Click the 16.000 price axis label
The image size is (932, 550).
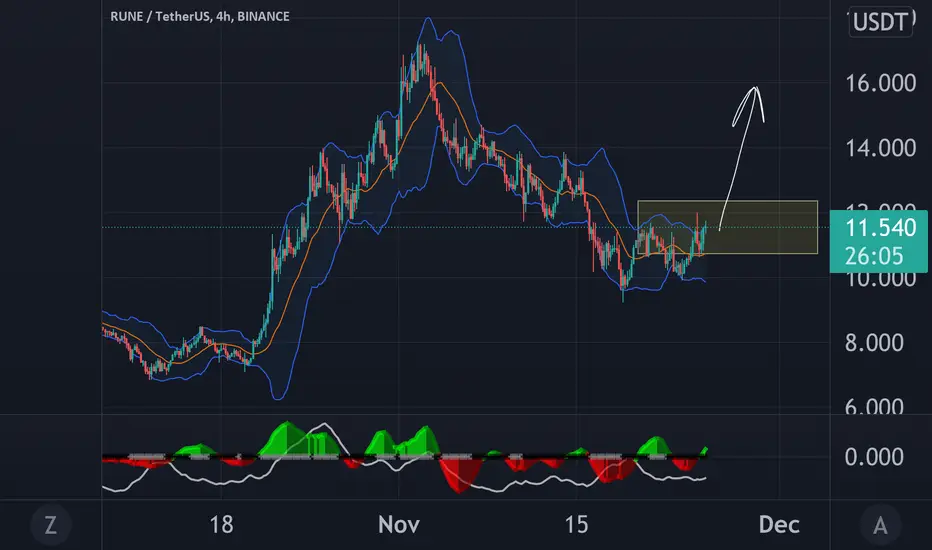[880, 83]
